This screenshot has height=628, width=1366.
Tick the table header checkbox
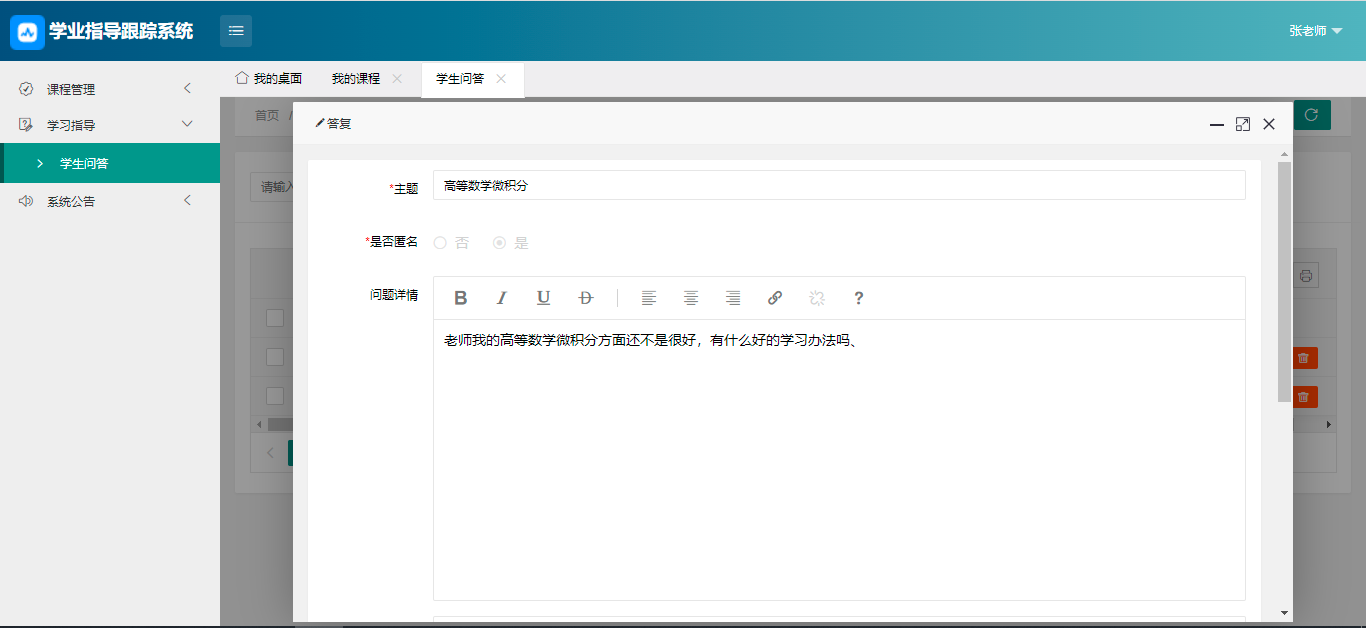(274, 318)
